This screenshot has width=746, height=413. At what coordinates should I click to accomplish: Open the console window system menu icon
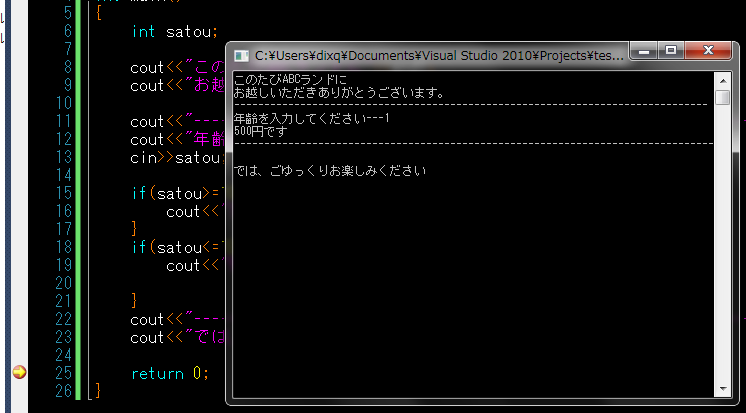tap(242, 56)
